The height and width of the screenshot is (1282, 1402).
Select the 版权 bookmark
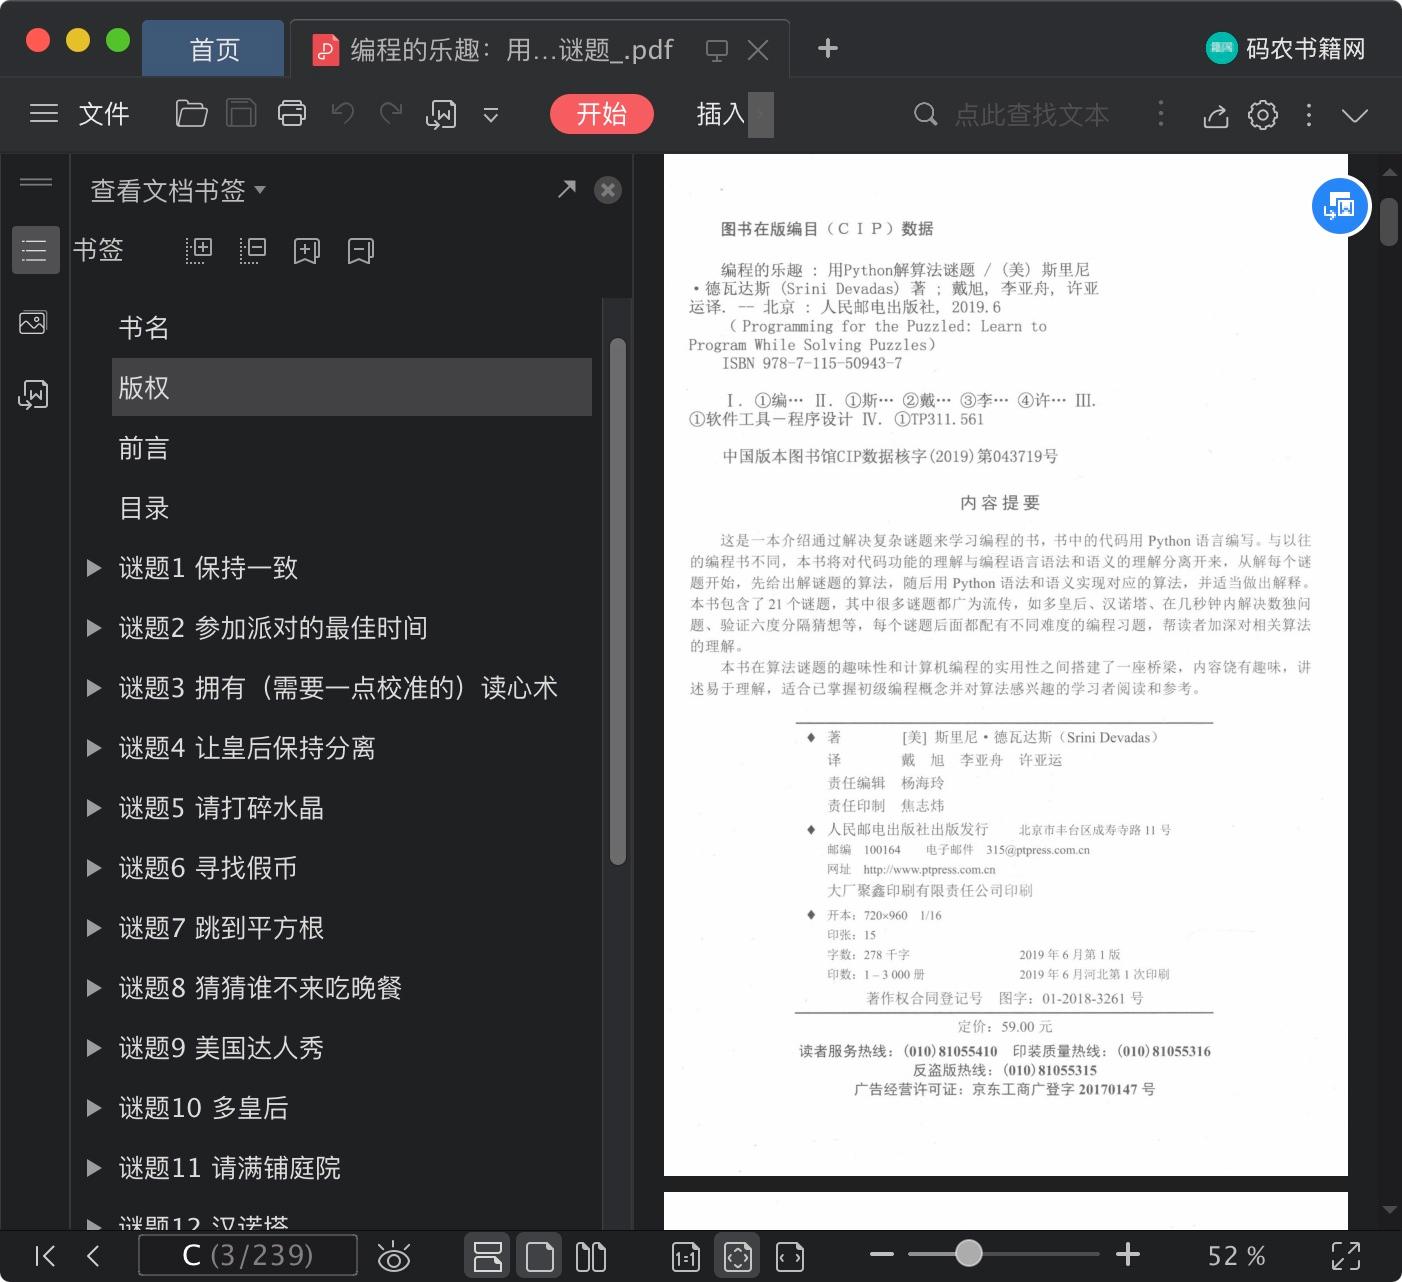pyautogui.click(x=352, y=387)
